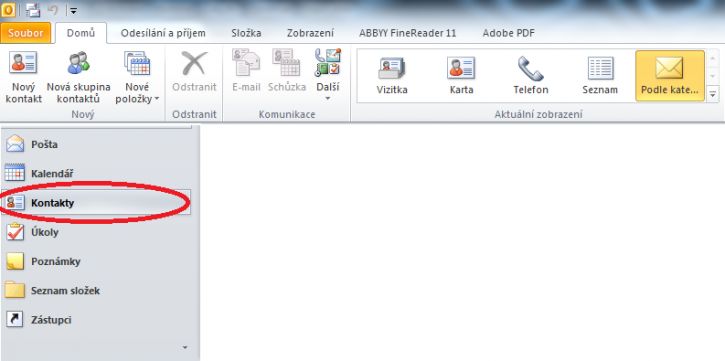Click the Podle kategorie view
The width and height of the screenshot is (725, 361).
click(670, 76)
